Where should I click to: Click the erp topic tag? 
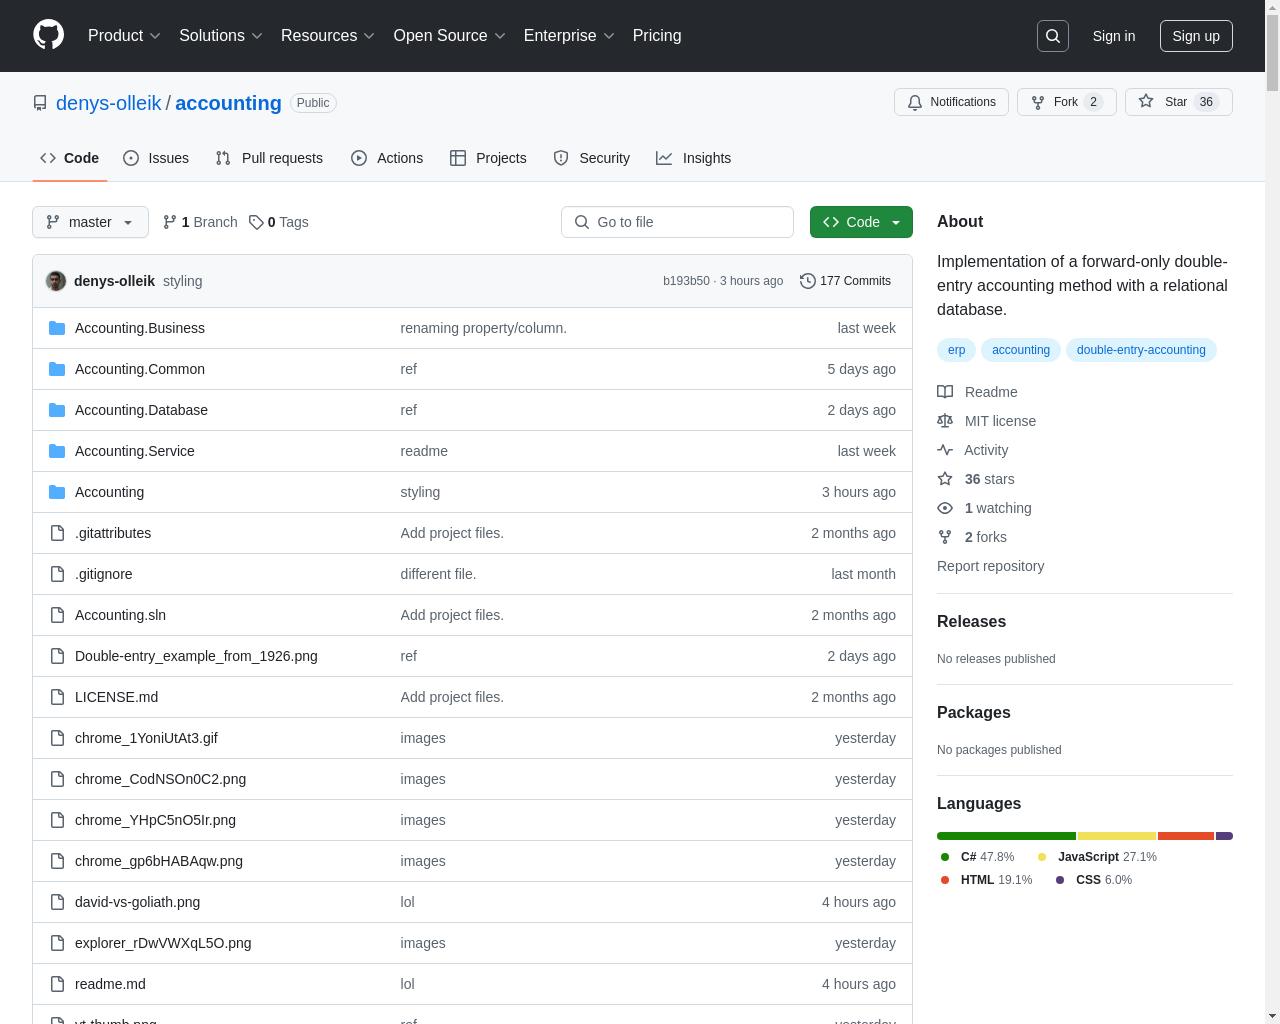(956, 350)
